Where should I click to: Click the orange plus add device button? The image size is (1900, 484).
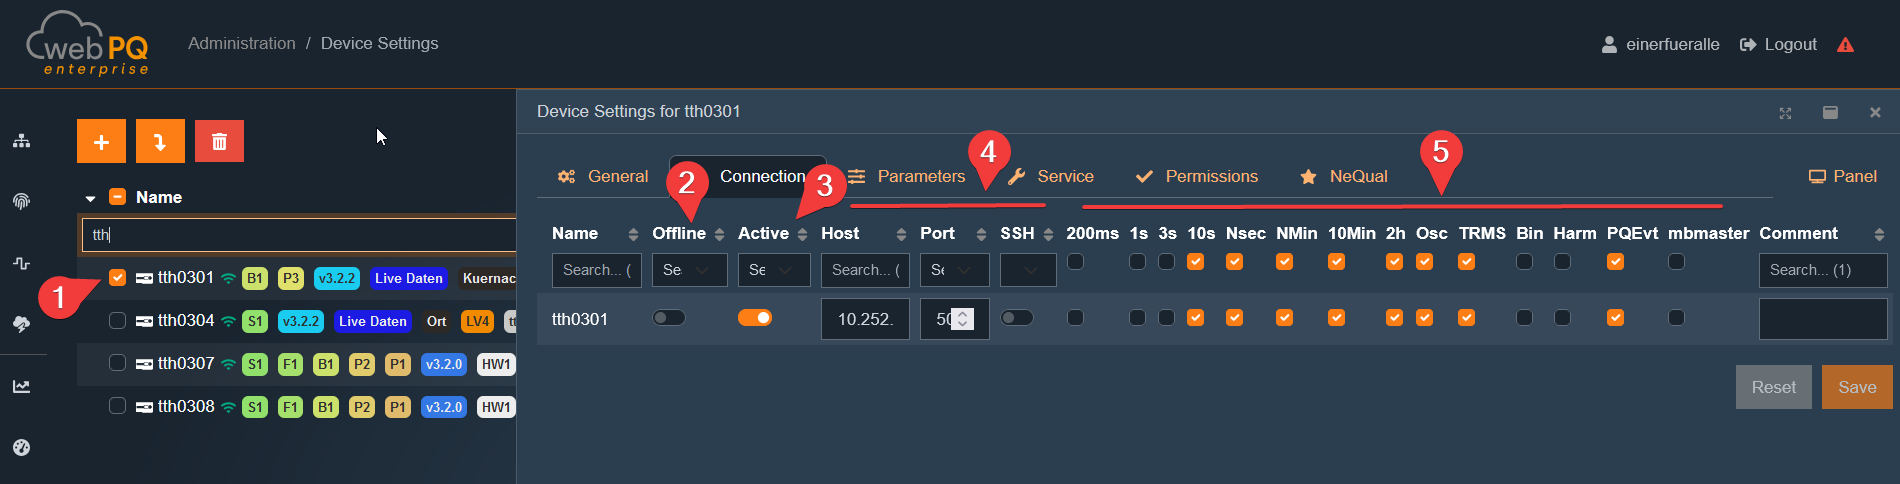[101, 141]
